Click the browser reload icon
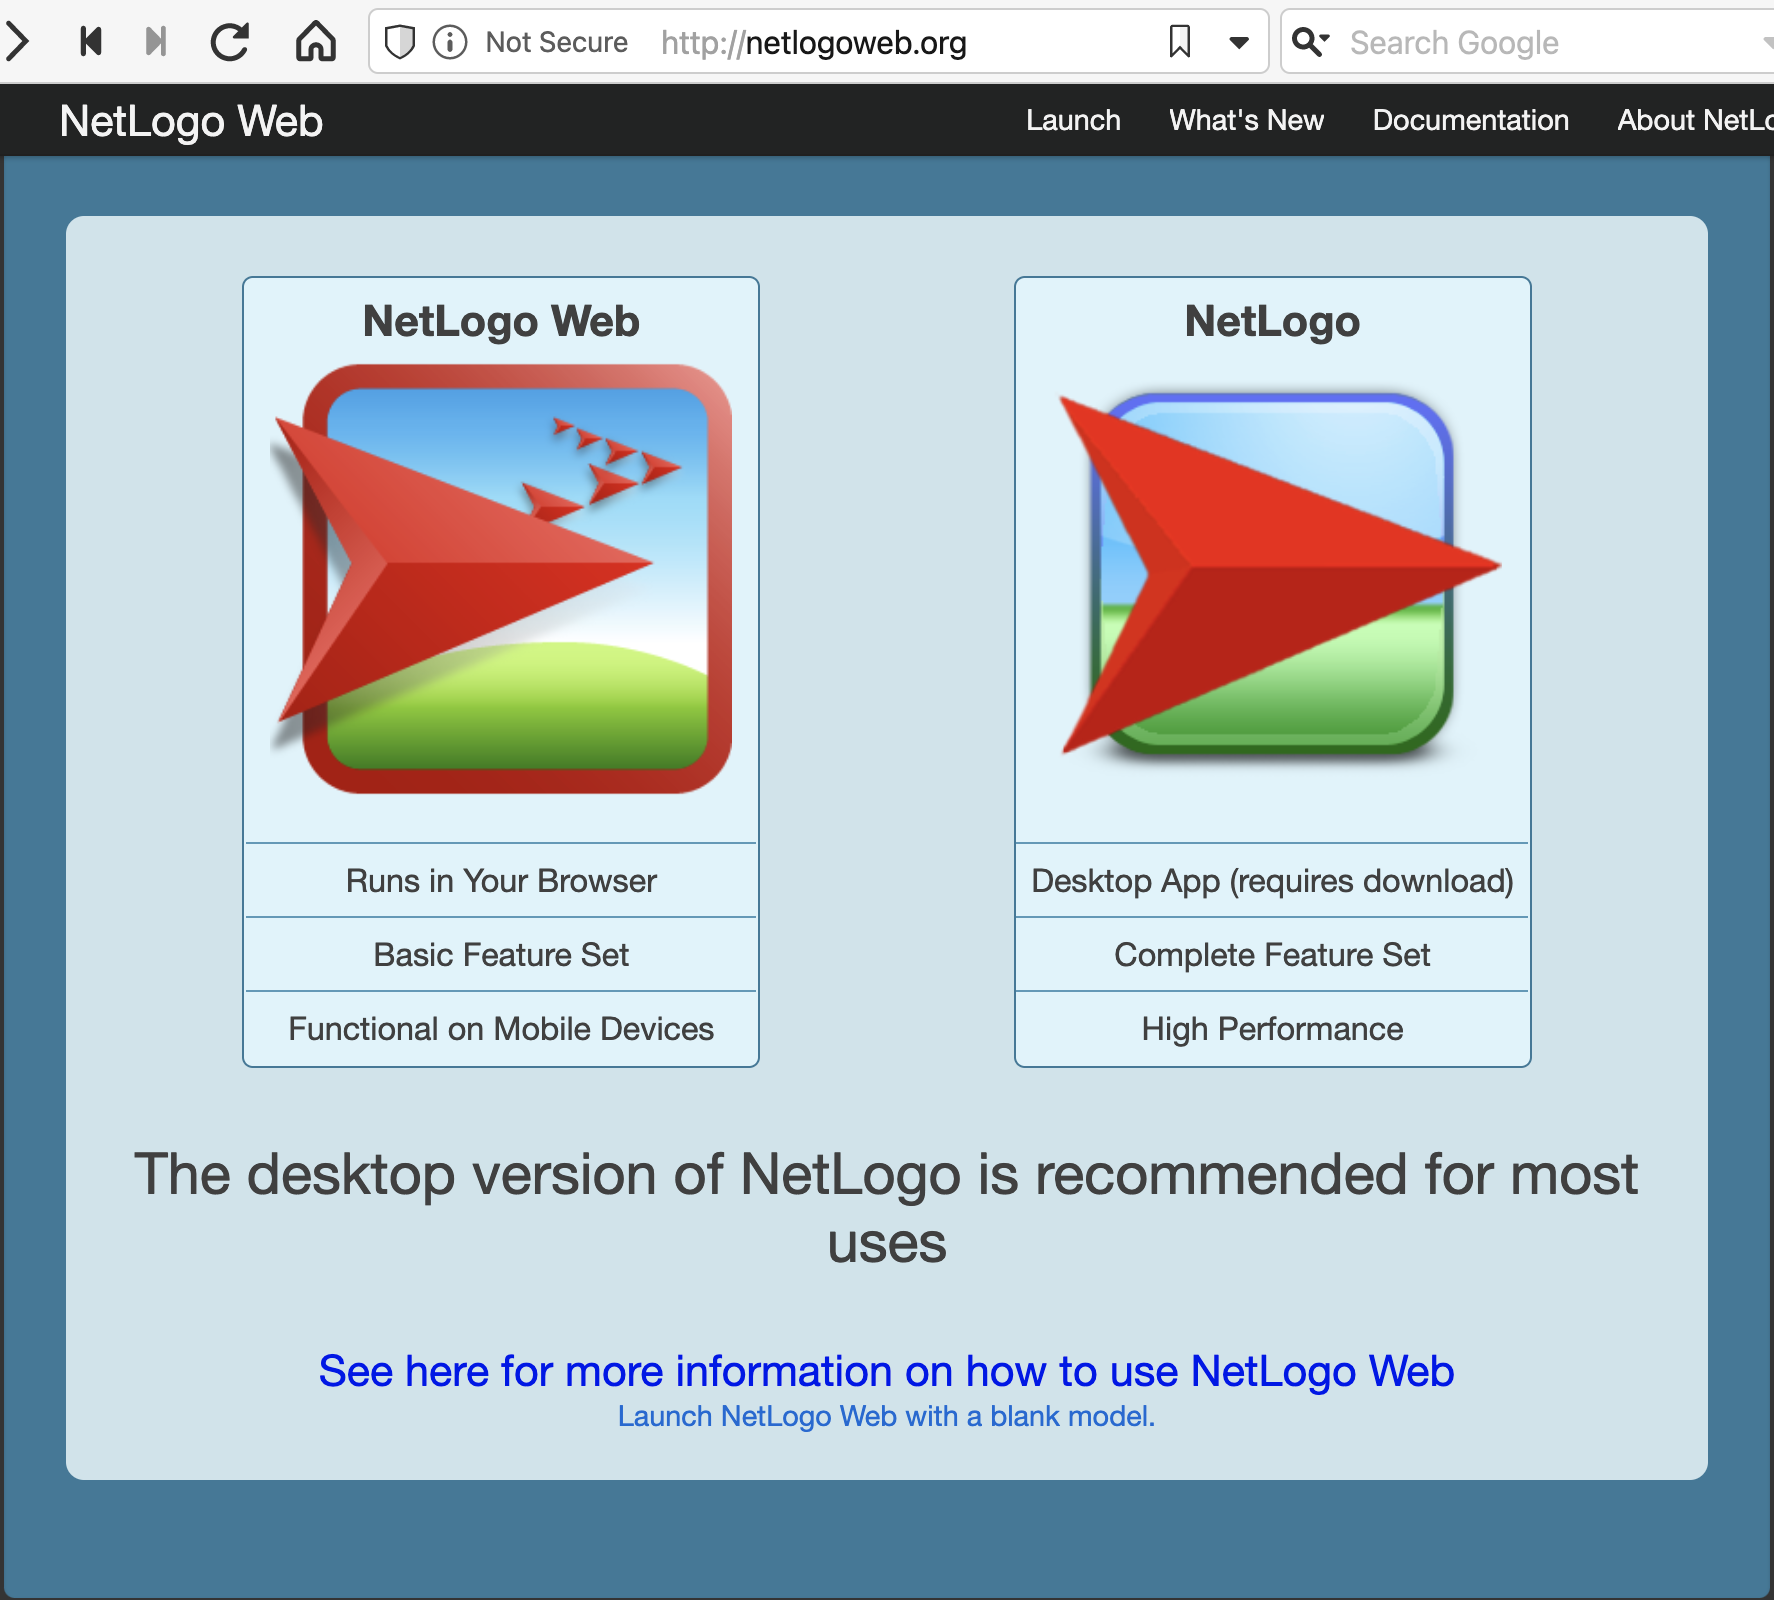The height and width of the screenshot is (1600, 1774). tap(230, 42)
